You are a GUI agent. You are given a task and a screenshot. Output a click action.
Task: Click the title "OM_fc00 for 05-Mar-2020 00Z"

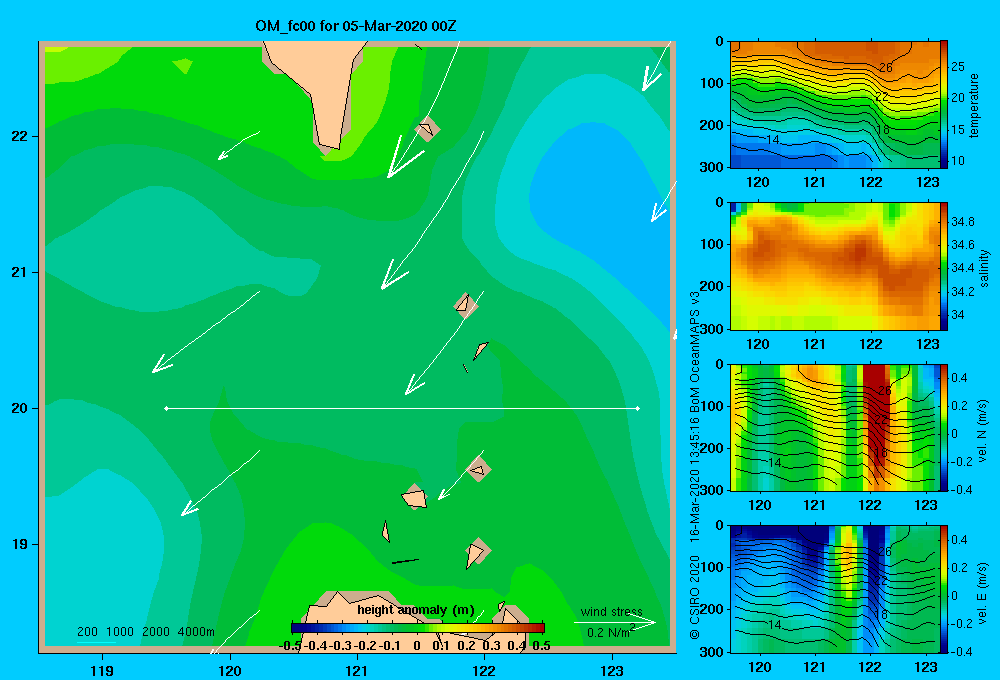355,26
